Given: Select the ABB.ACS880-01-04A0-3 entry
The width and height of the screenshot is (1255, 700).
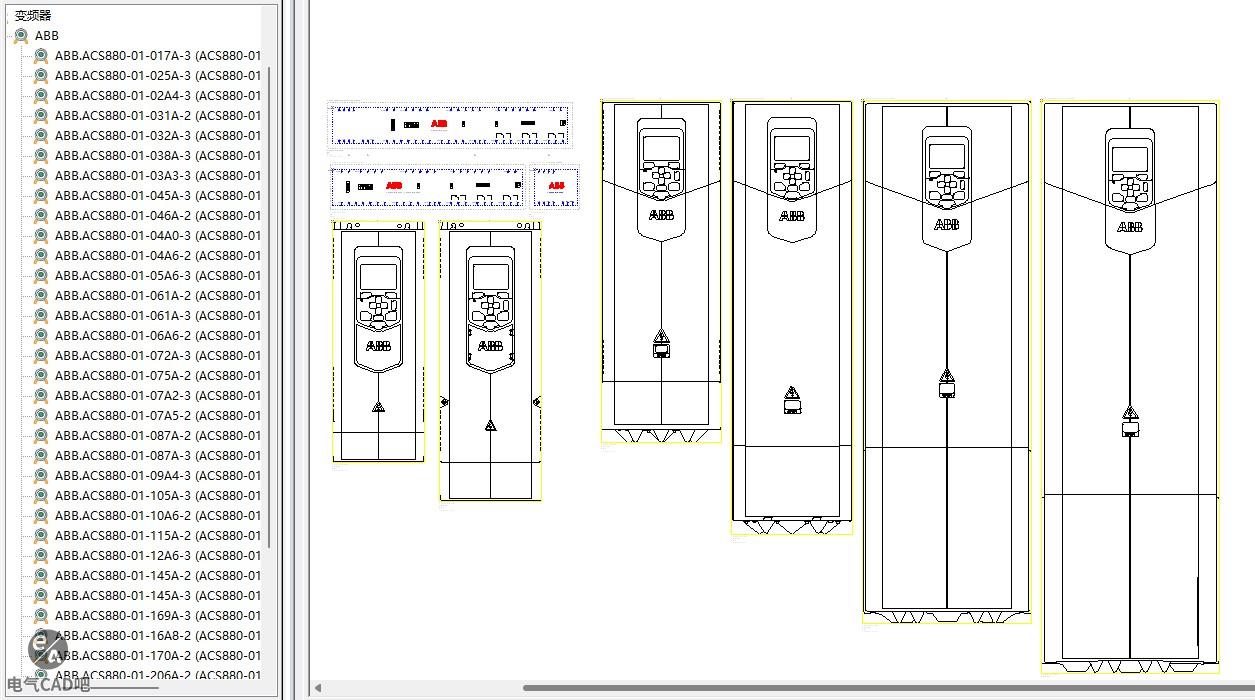Looking at the screenshot, I should pyautogui.click(x=158, y=235).
